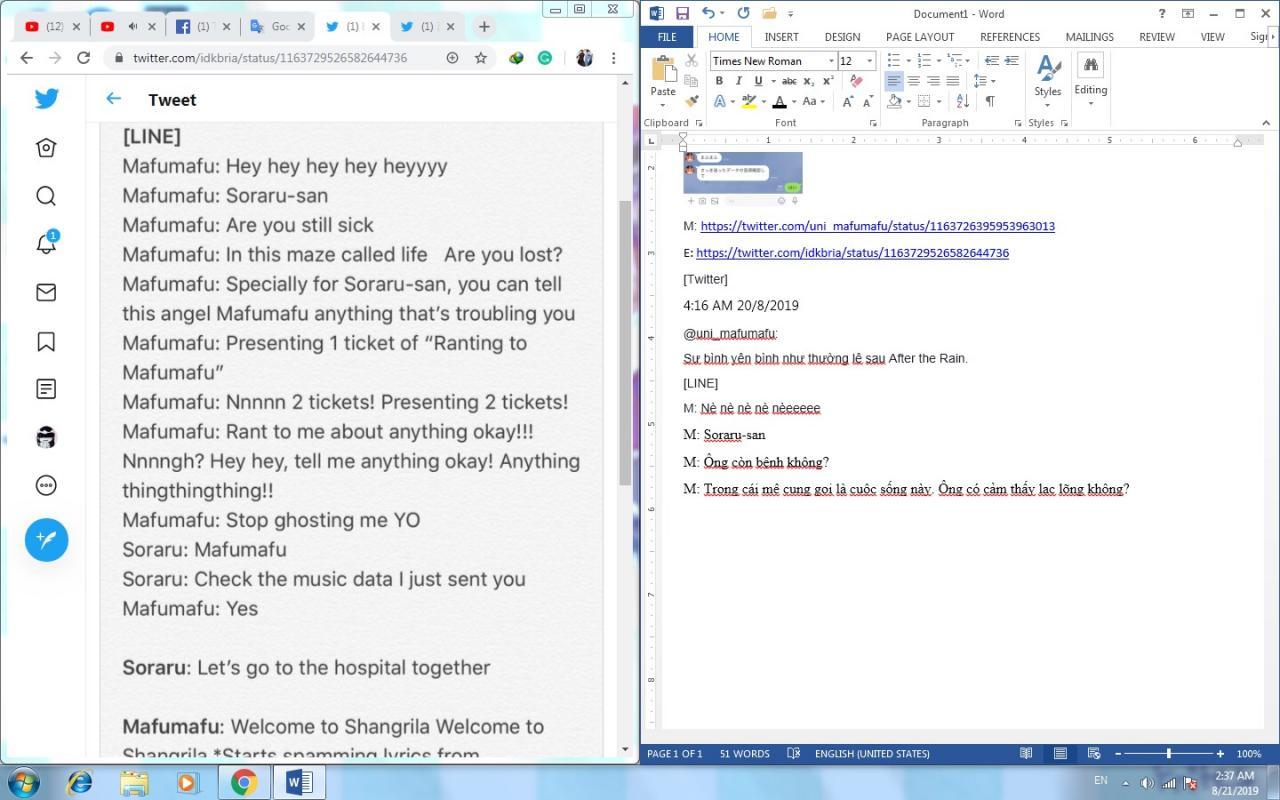Click the Chrome address bar URL
This screenshot has width=1280, height=800.
pos(270,58)
